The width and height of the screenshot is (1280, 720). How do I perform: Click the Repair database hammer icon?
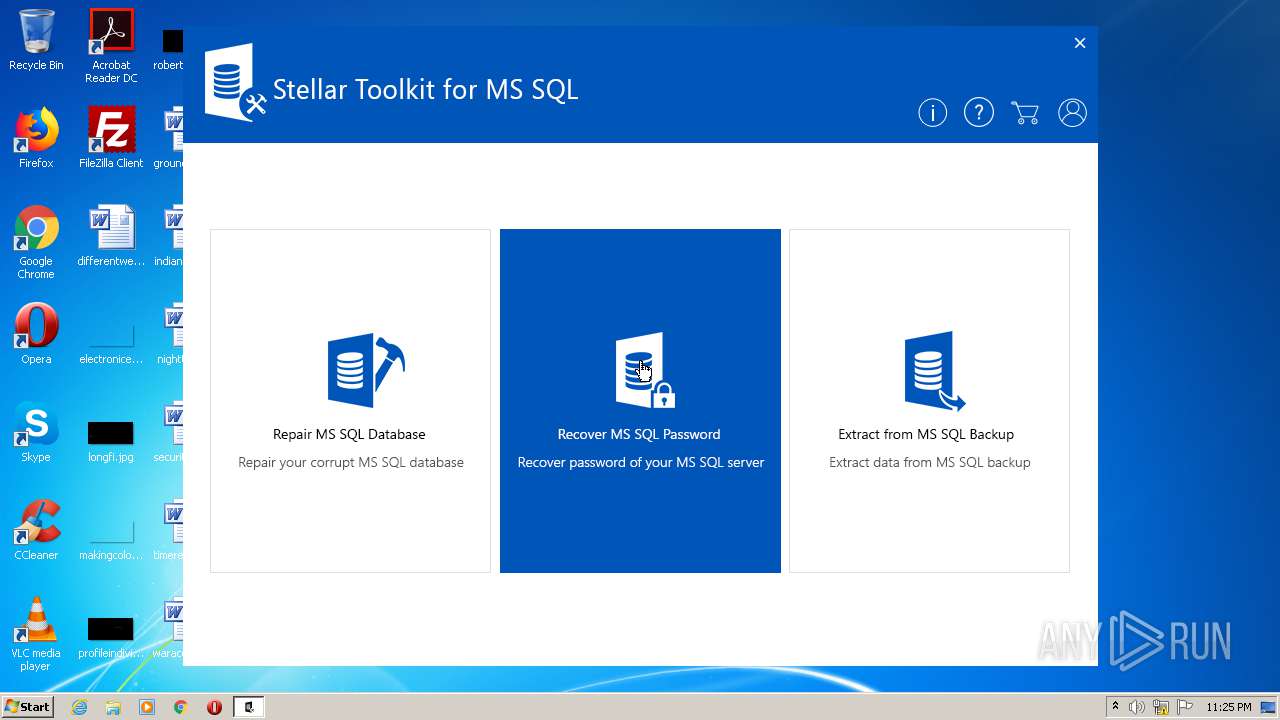tap(365, 370)
